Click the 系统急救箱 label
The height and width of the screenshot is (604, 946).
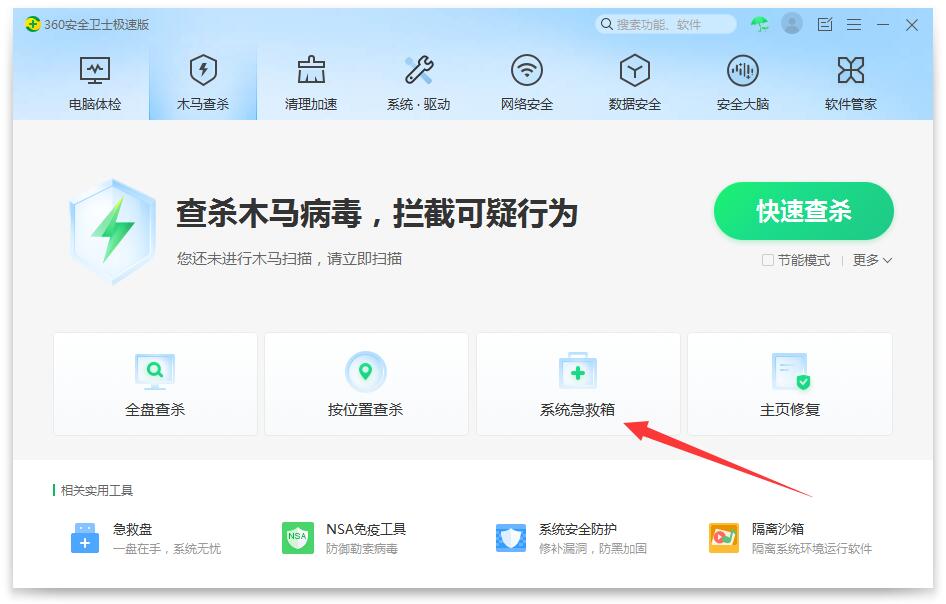[577, 410]
